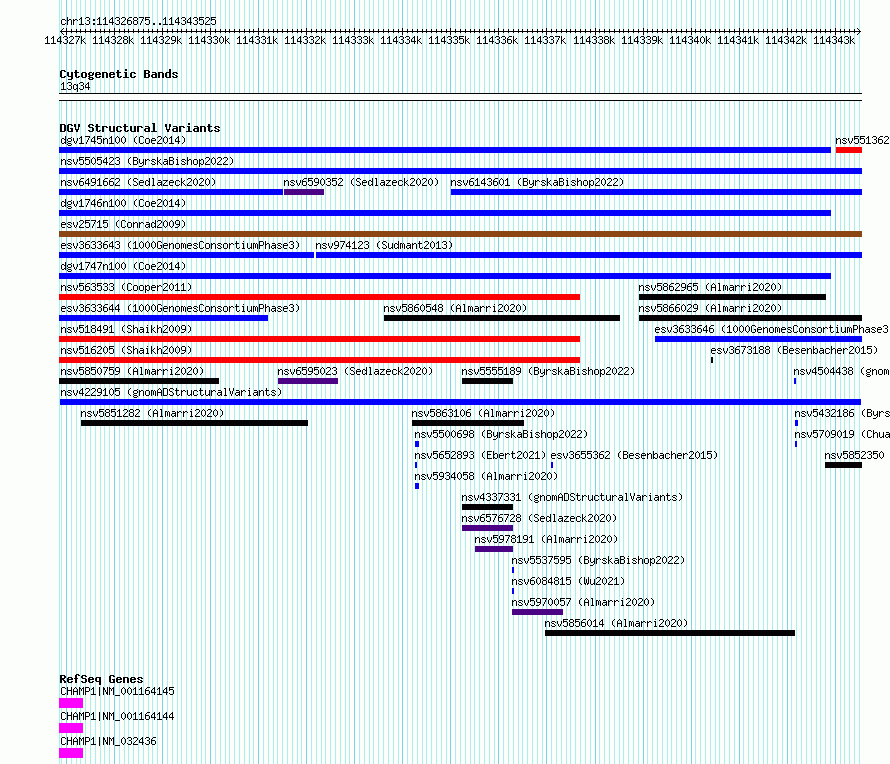Click the 114343k ruler tick label
This screenshot has height=764, width=890.
coord(834,40)
